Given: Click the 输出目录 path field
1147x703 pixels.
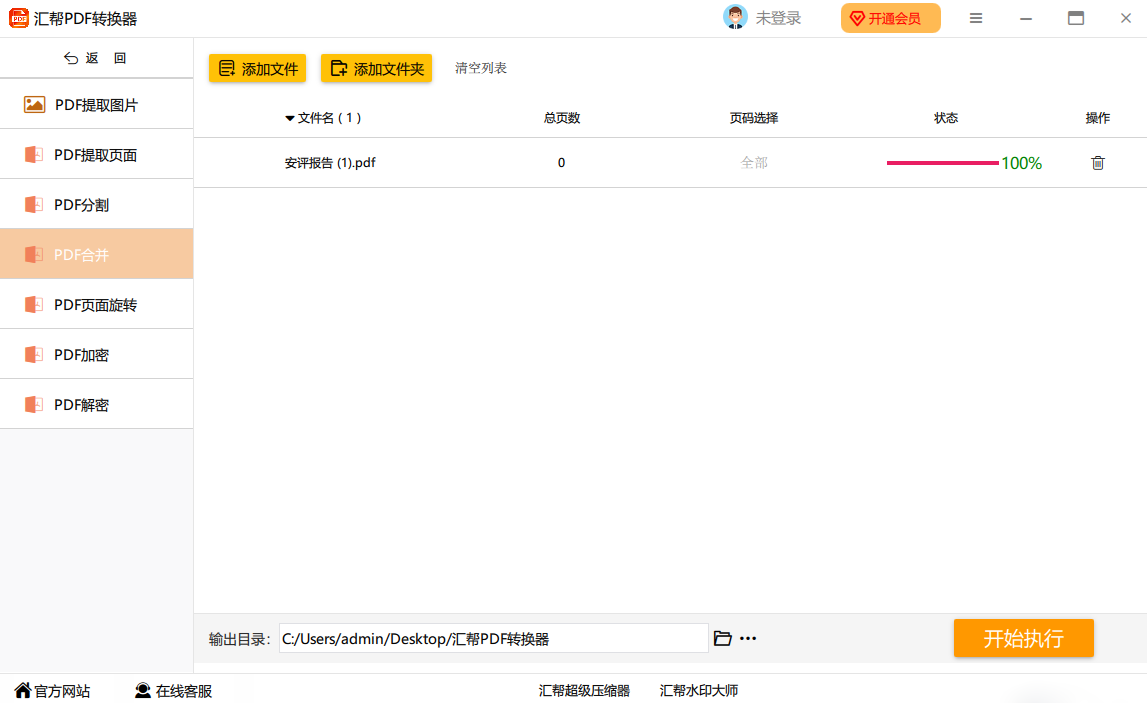Looking at the screenshot, I should tap(493, 638).
